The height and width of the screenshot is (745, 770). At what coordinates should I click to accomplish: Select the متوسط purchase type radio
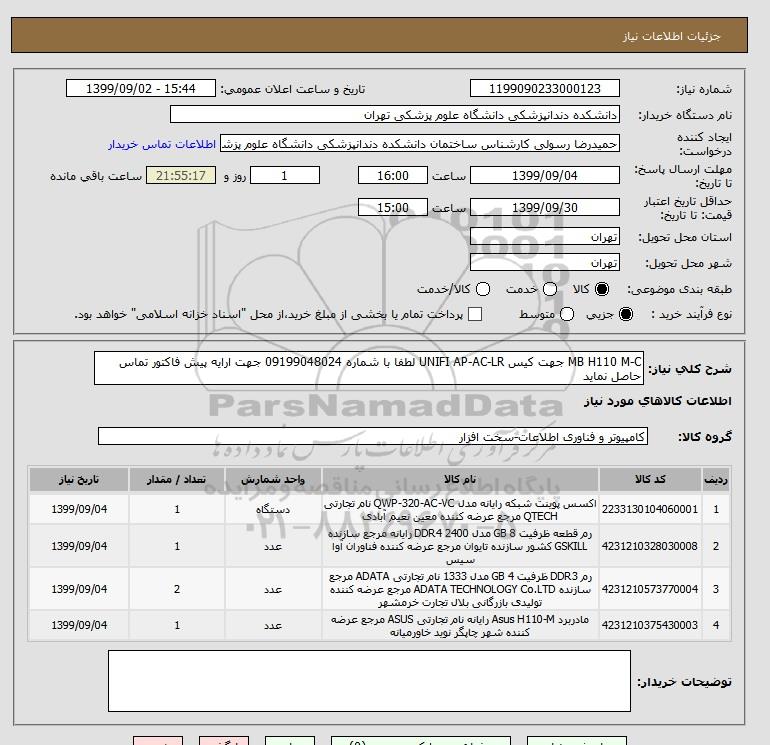[x=567, y=314]
